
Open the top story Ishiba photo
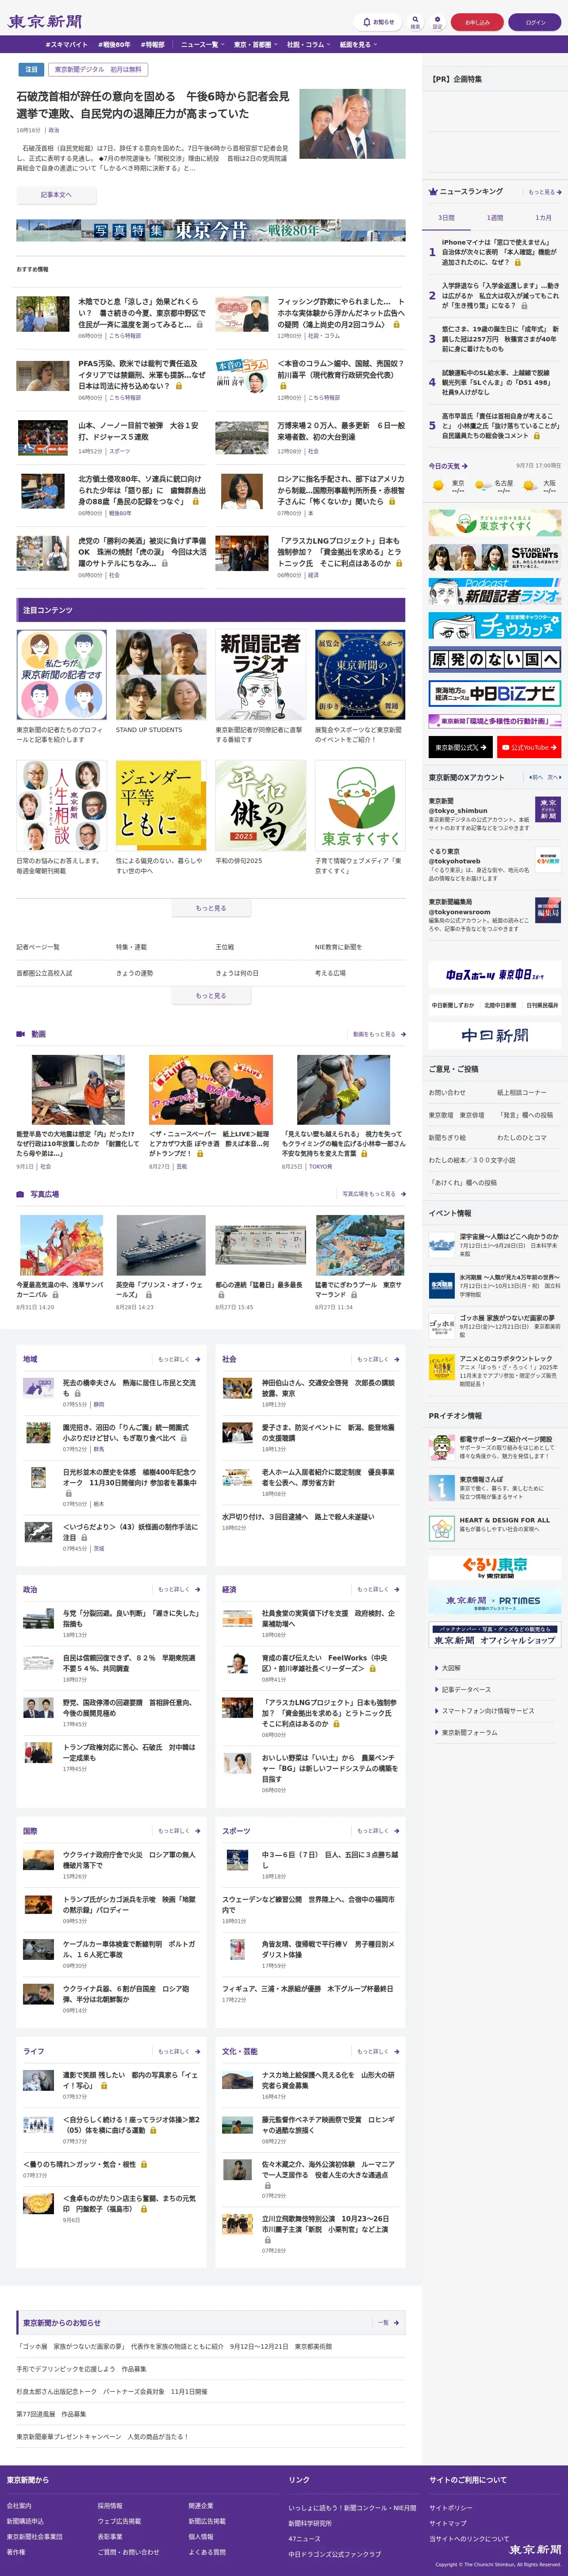pyautogui.click(x=352, y=124)
